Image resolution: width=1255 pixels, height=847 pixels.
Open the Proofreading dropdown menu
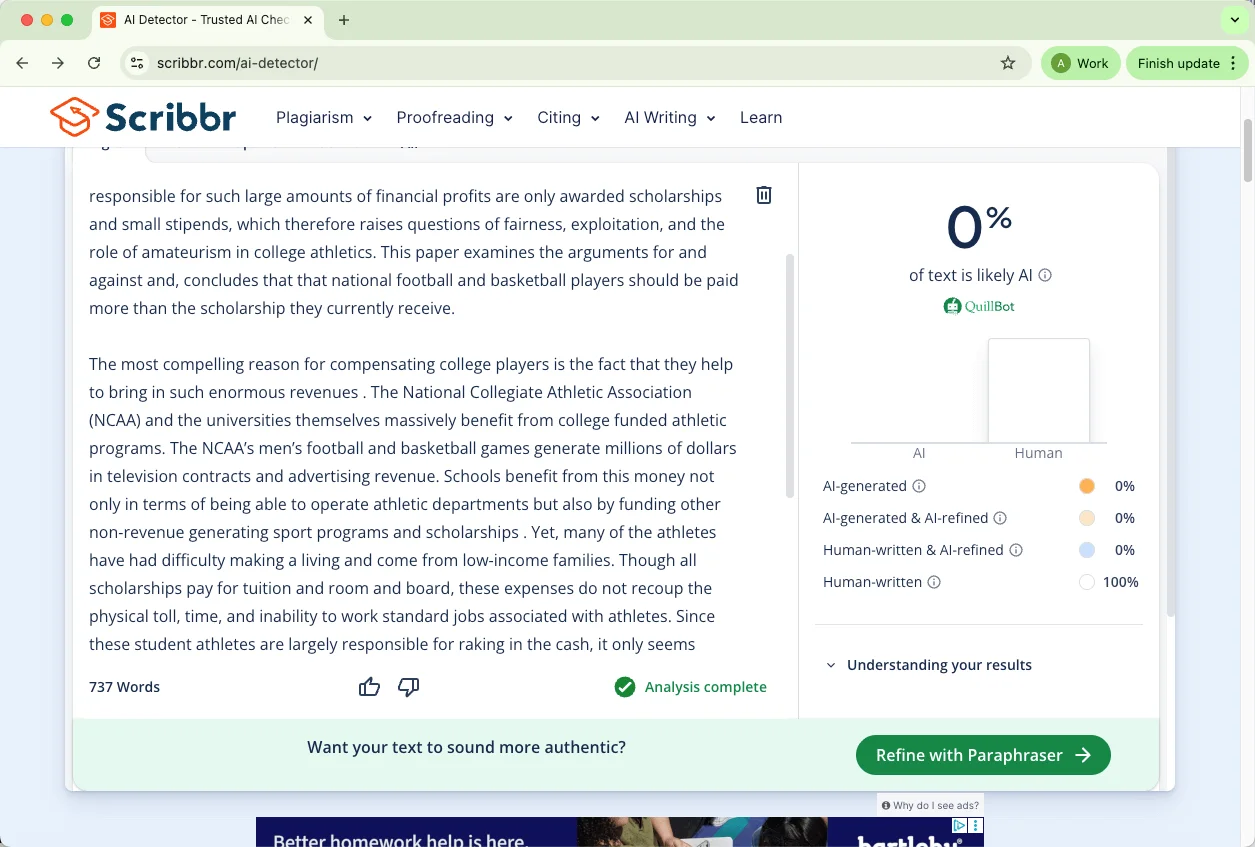point(454,118)
